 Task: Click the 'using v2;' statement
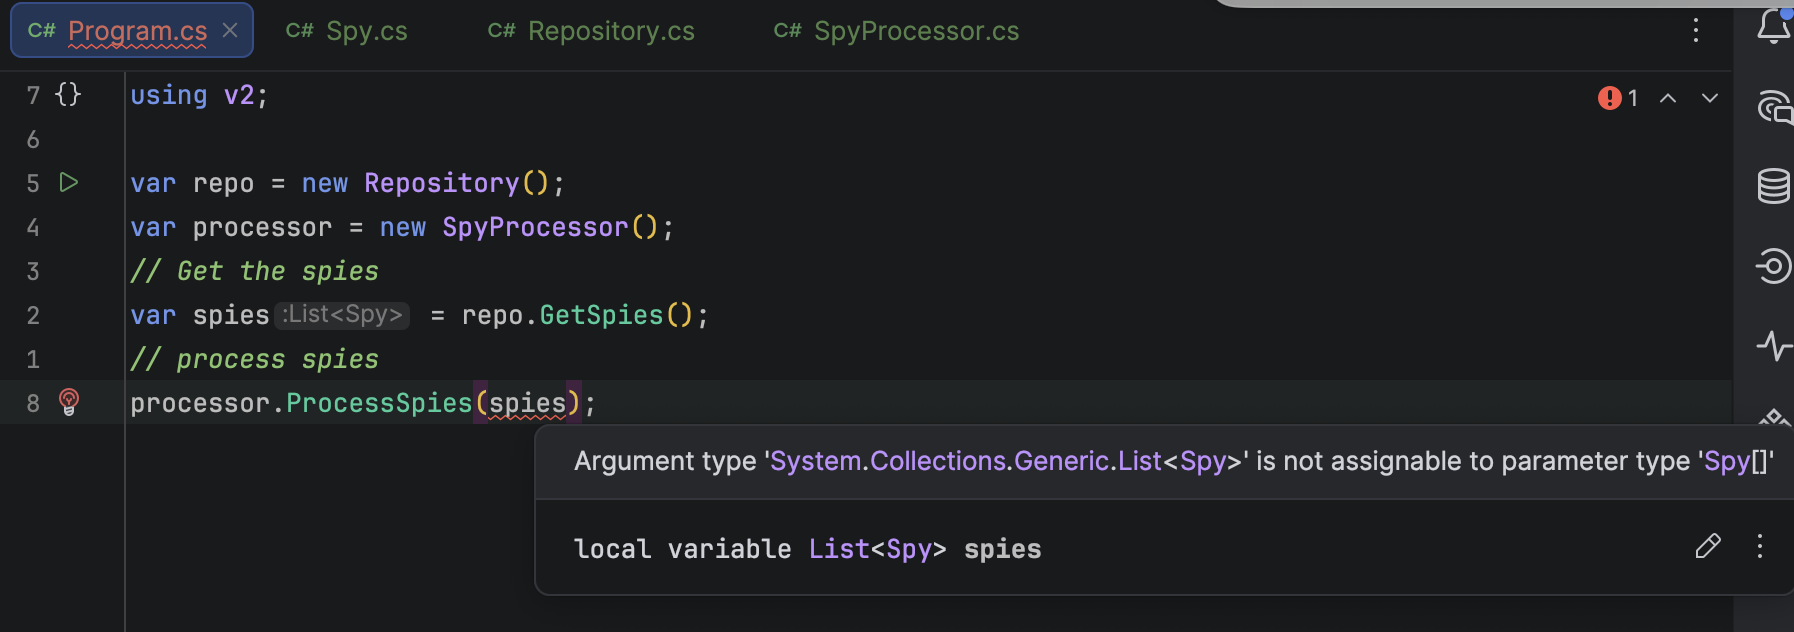pos(199,95)
